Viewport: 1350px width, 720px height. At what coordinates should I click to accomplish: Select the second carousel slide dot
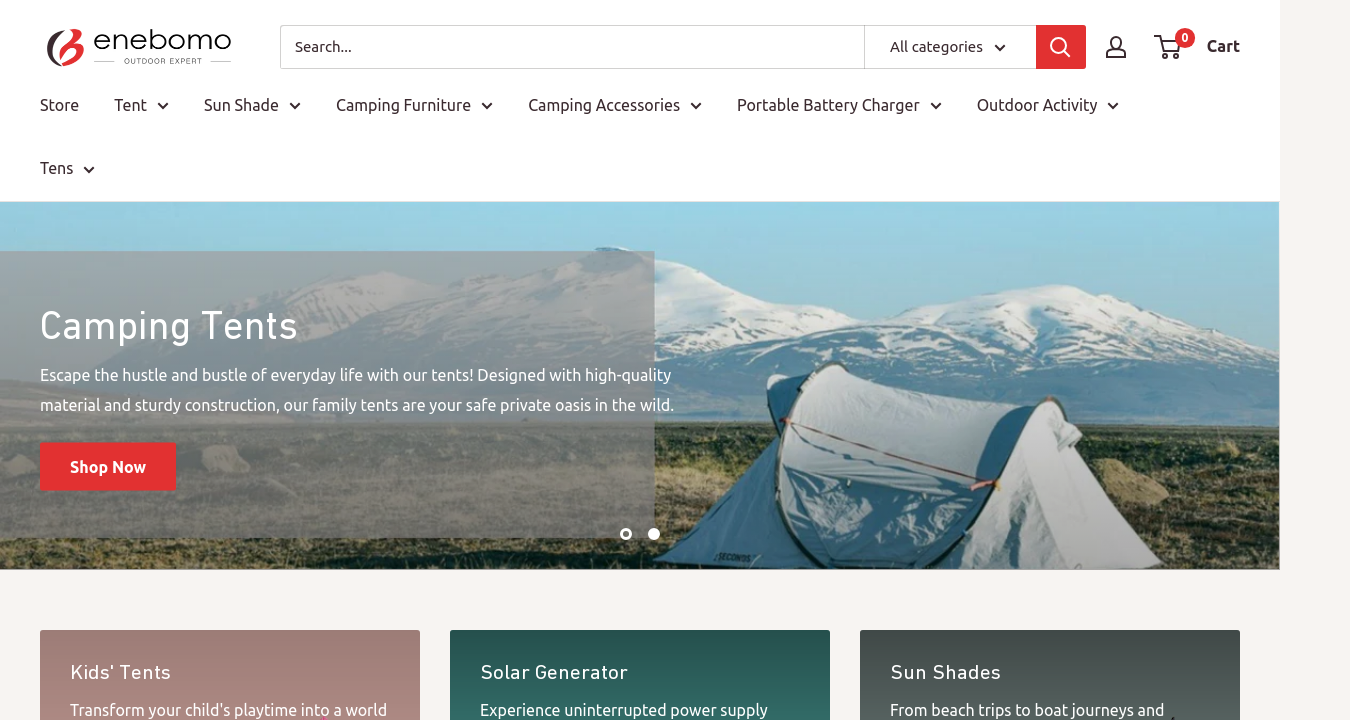[x=654, y=534]
